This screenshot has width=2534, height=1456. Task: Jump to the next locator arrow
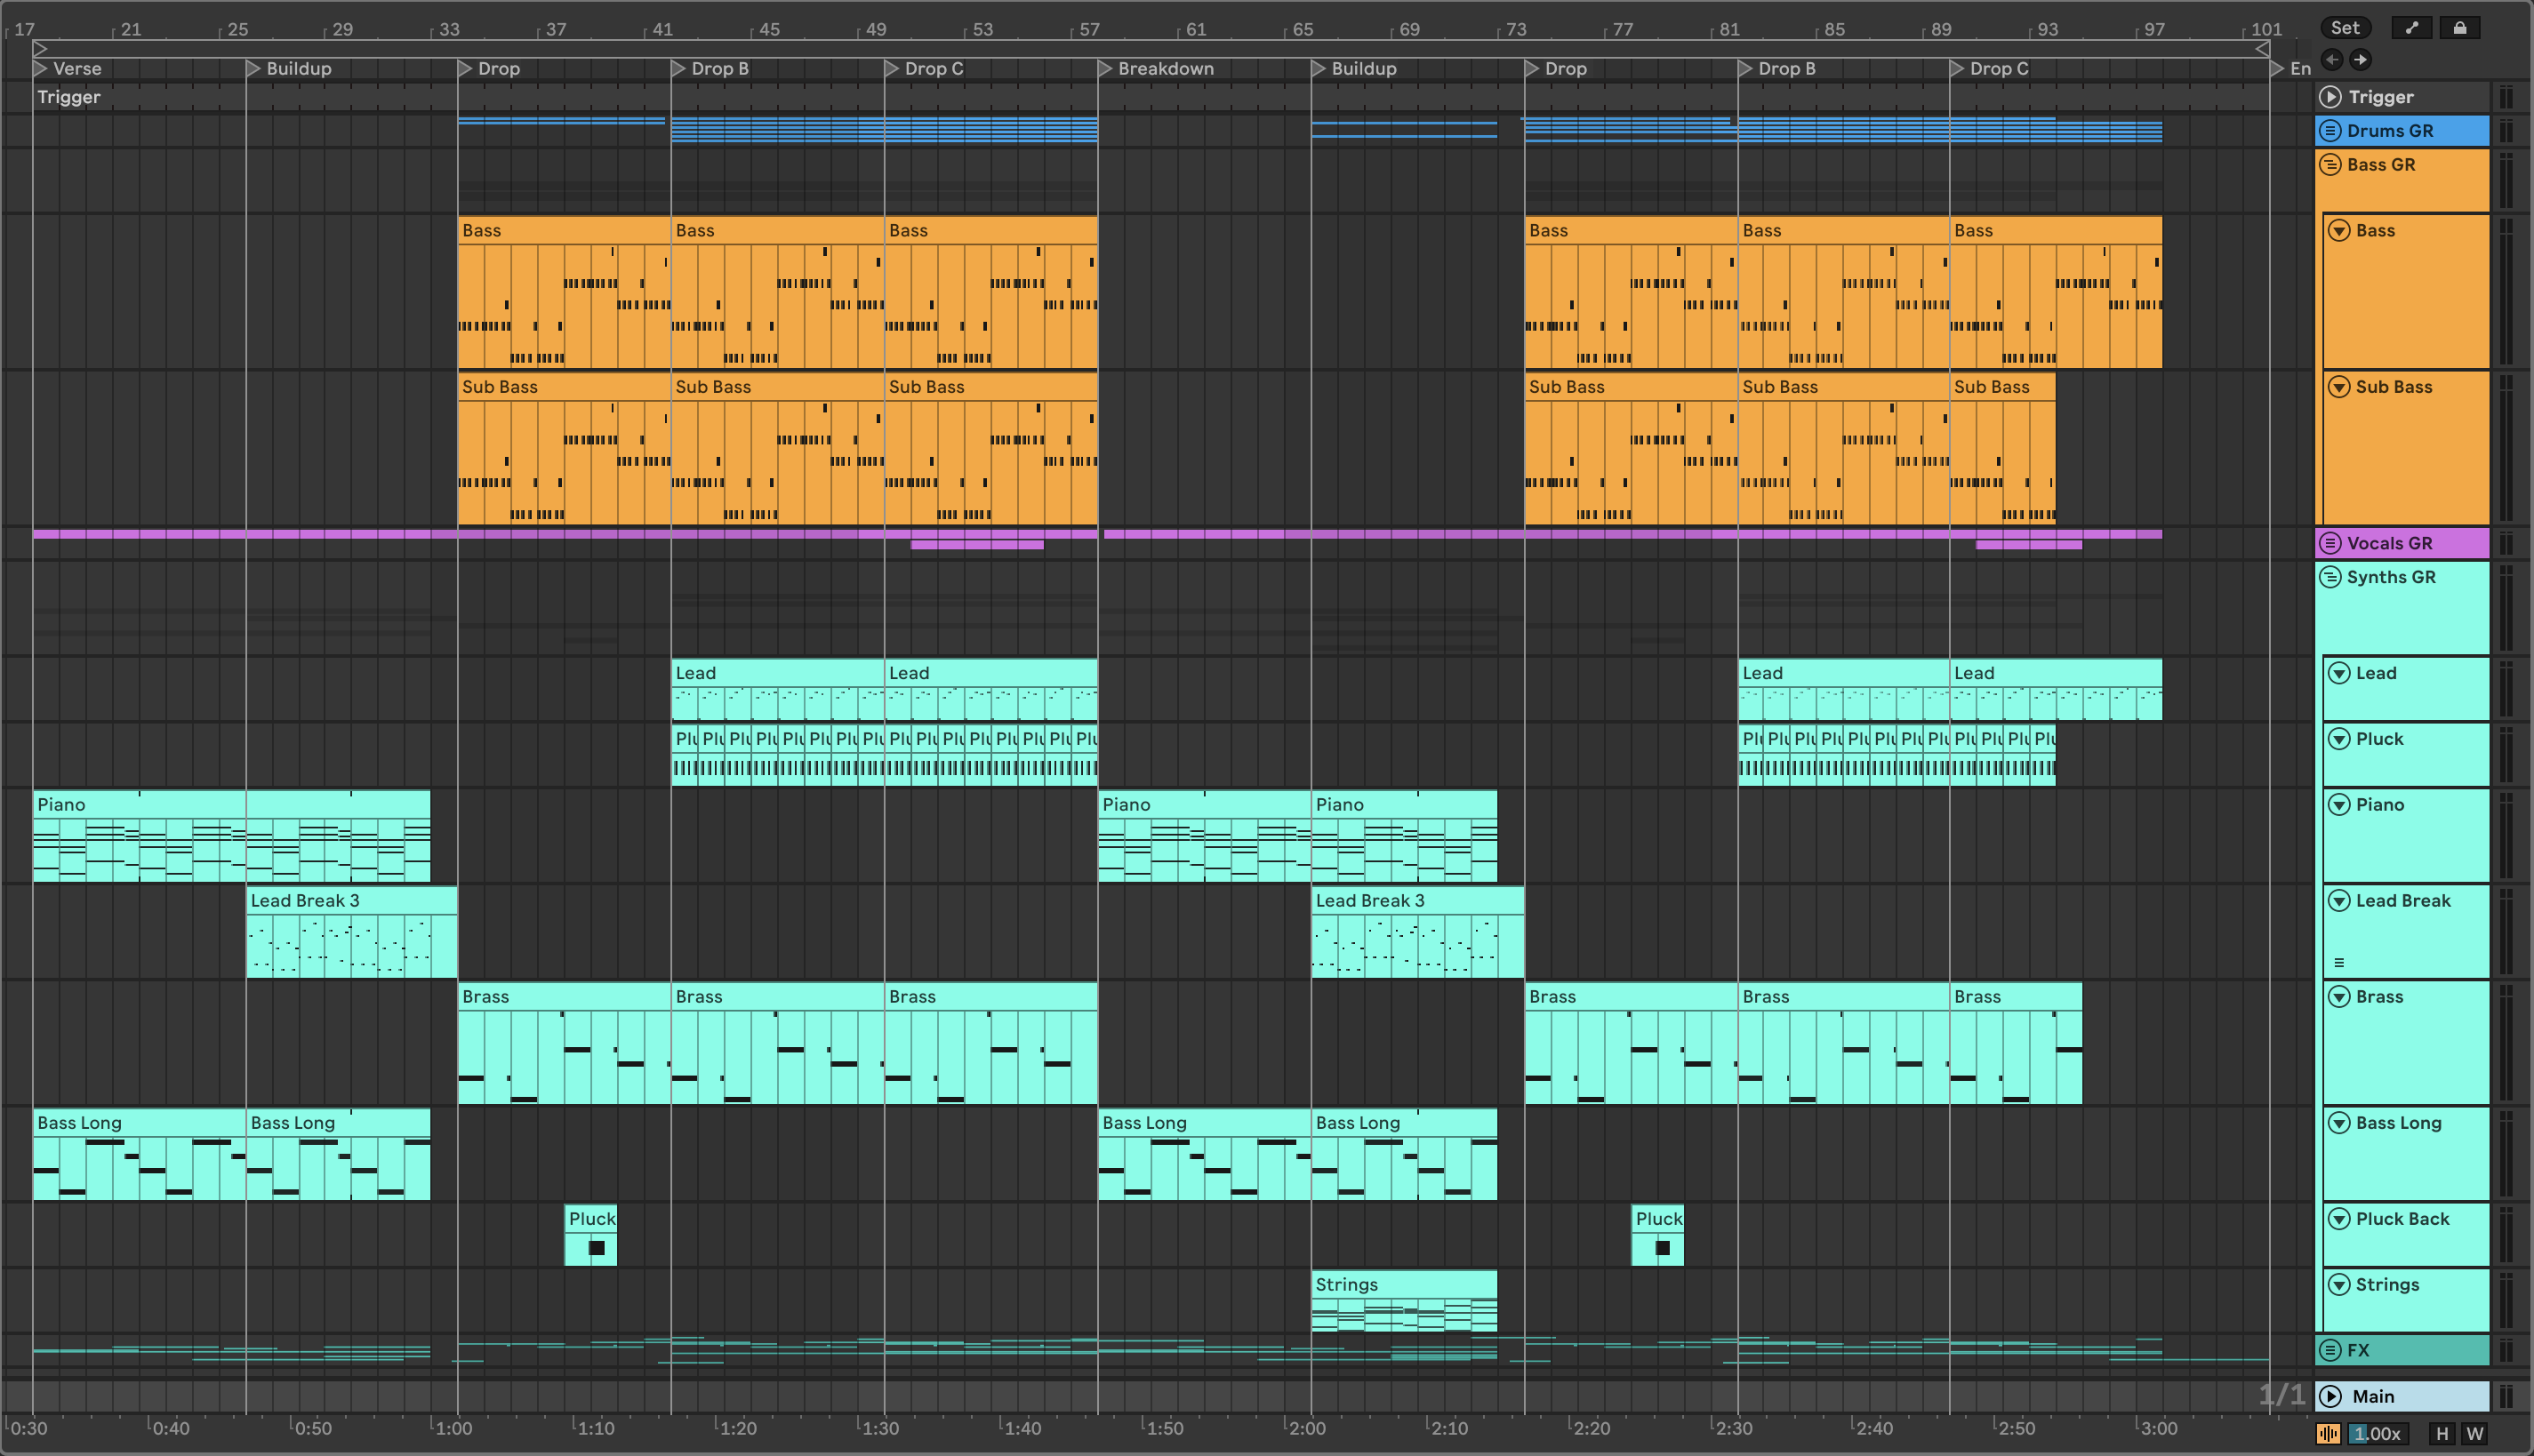(x=2360, y=60)
